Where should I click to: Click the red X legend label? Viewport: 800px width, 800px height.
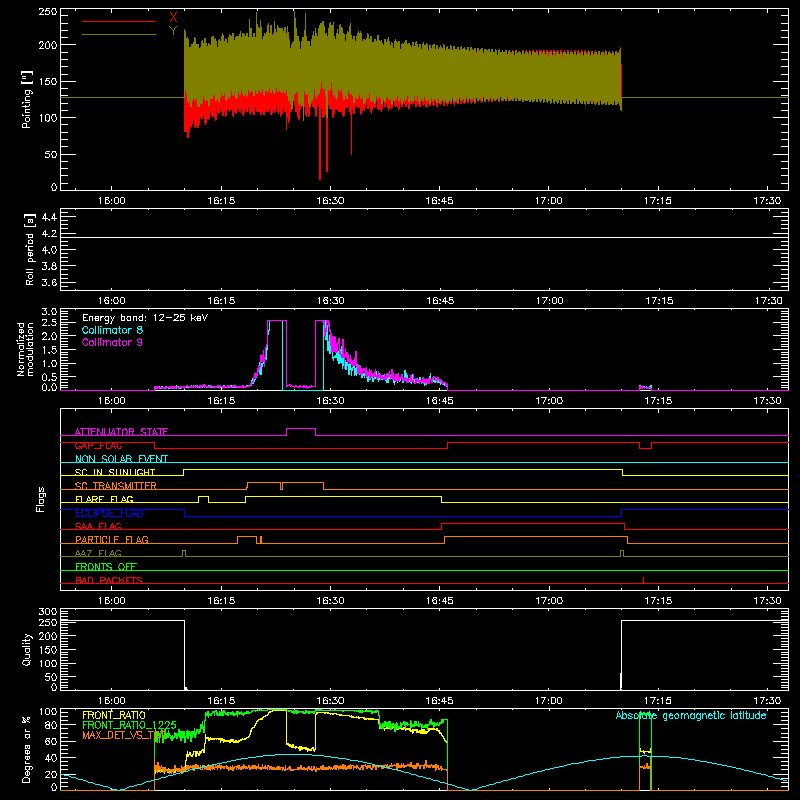coord(173,18)
